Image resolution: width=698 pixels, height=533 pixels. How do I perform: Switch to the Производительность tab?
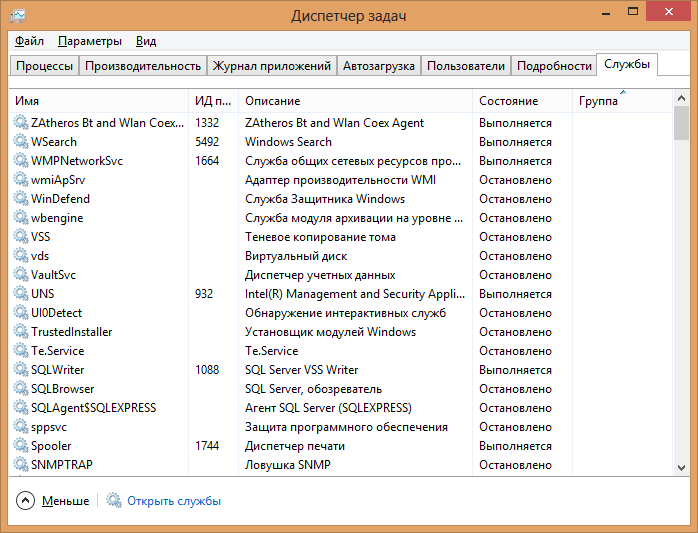143,66
